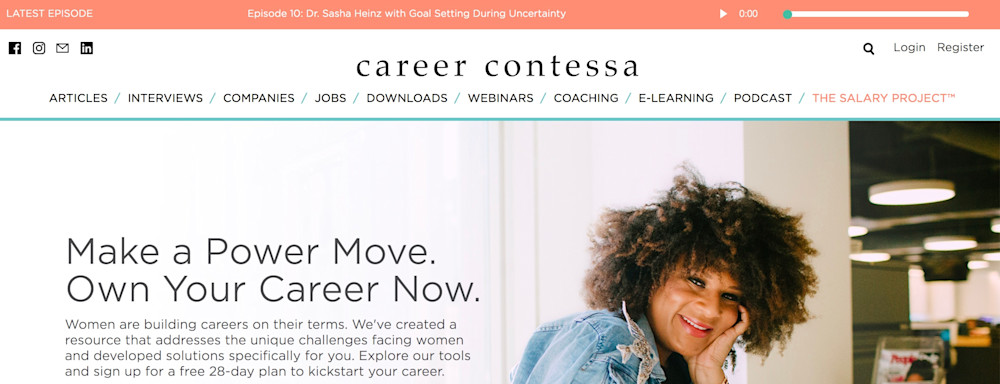
Task: Click the Career Contessa logo
Action: [497, 66]
